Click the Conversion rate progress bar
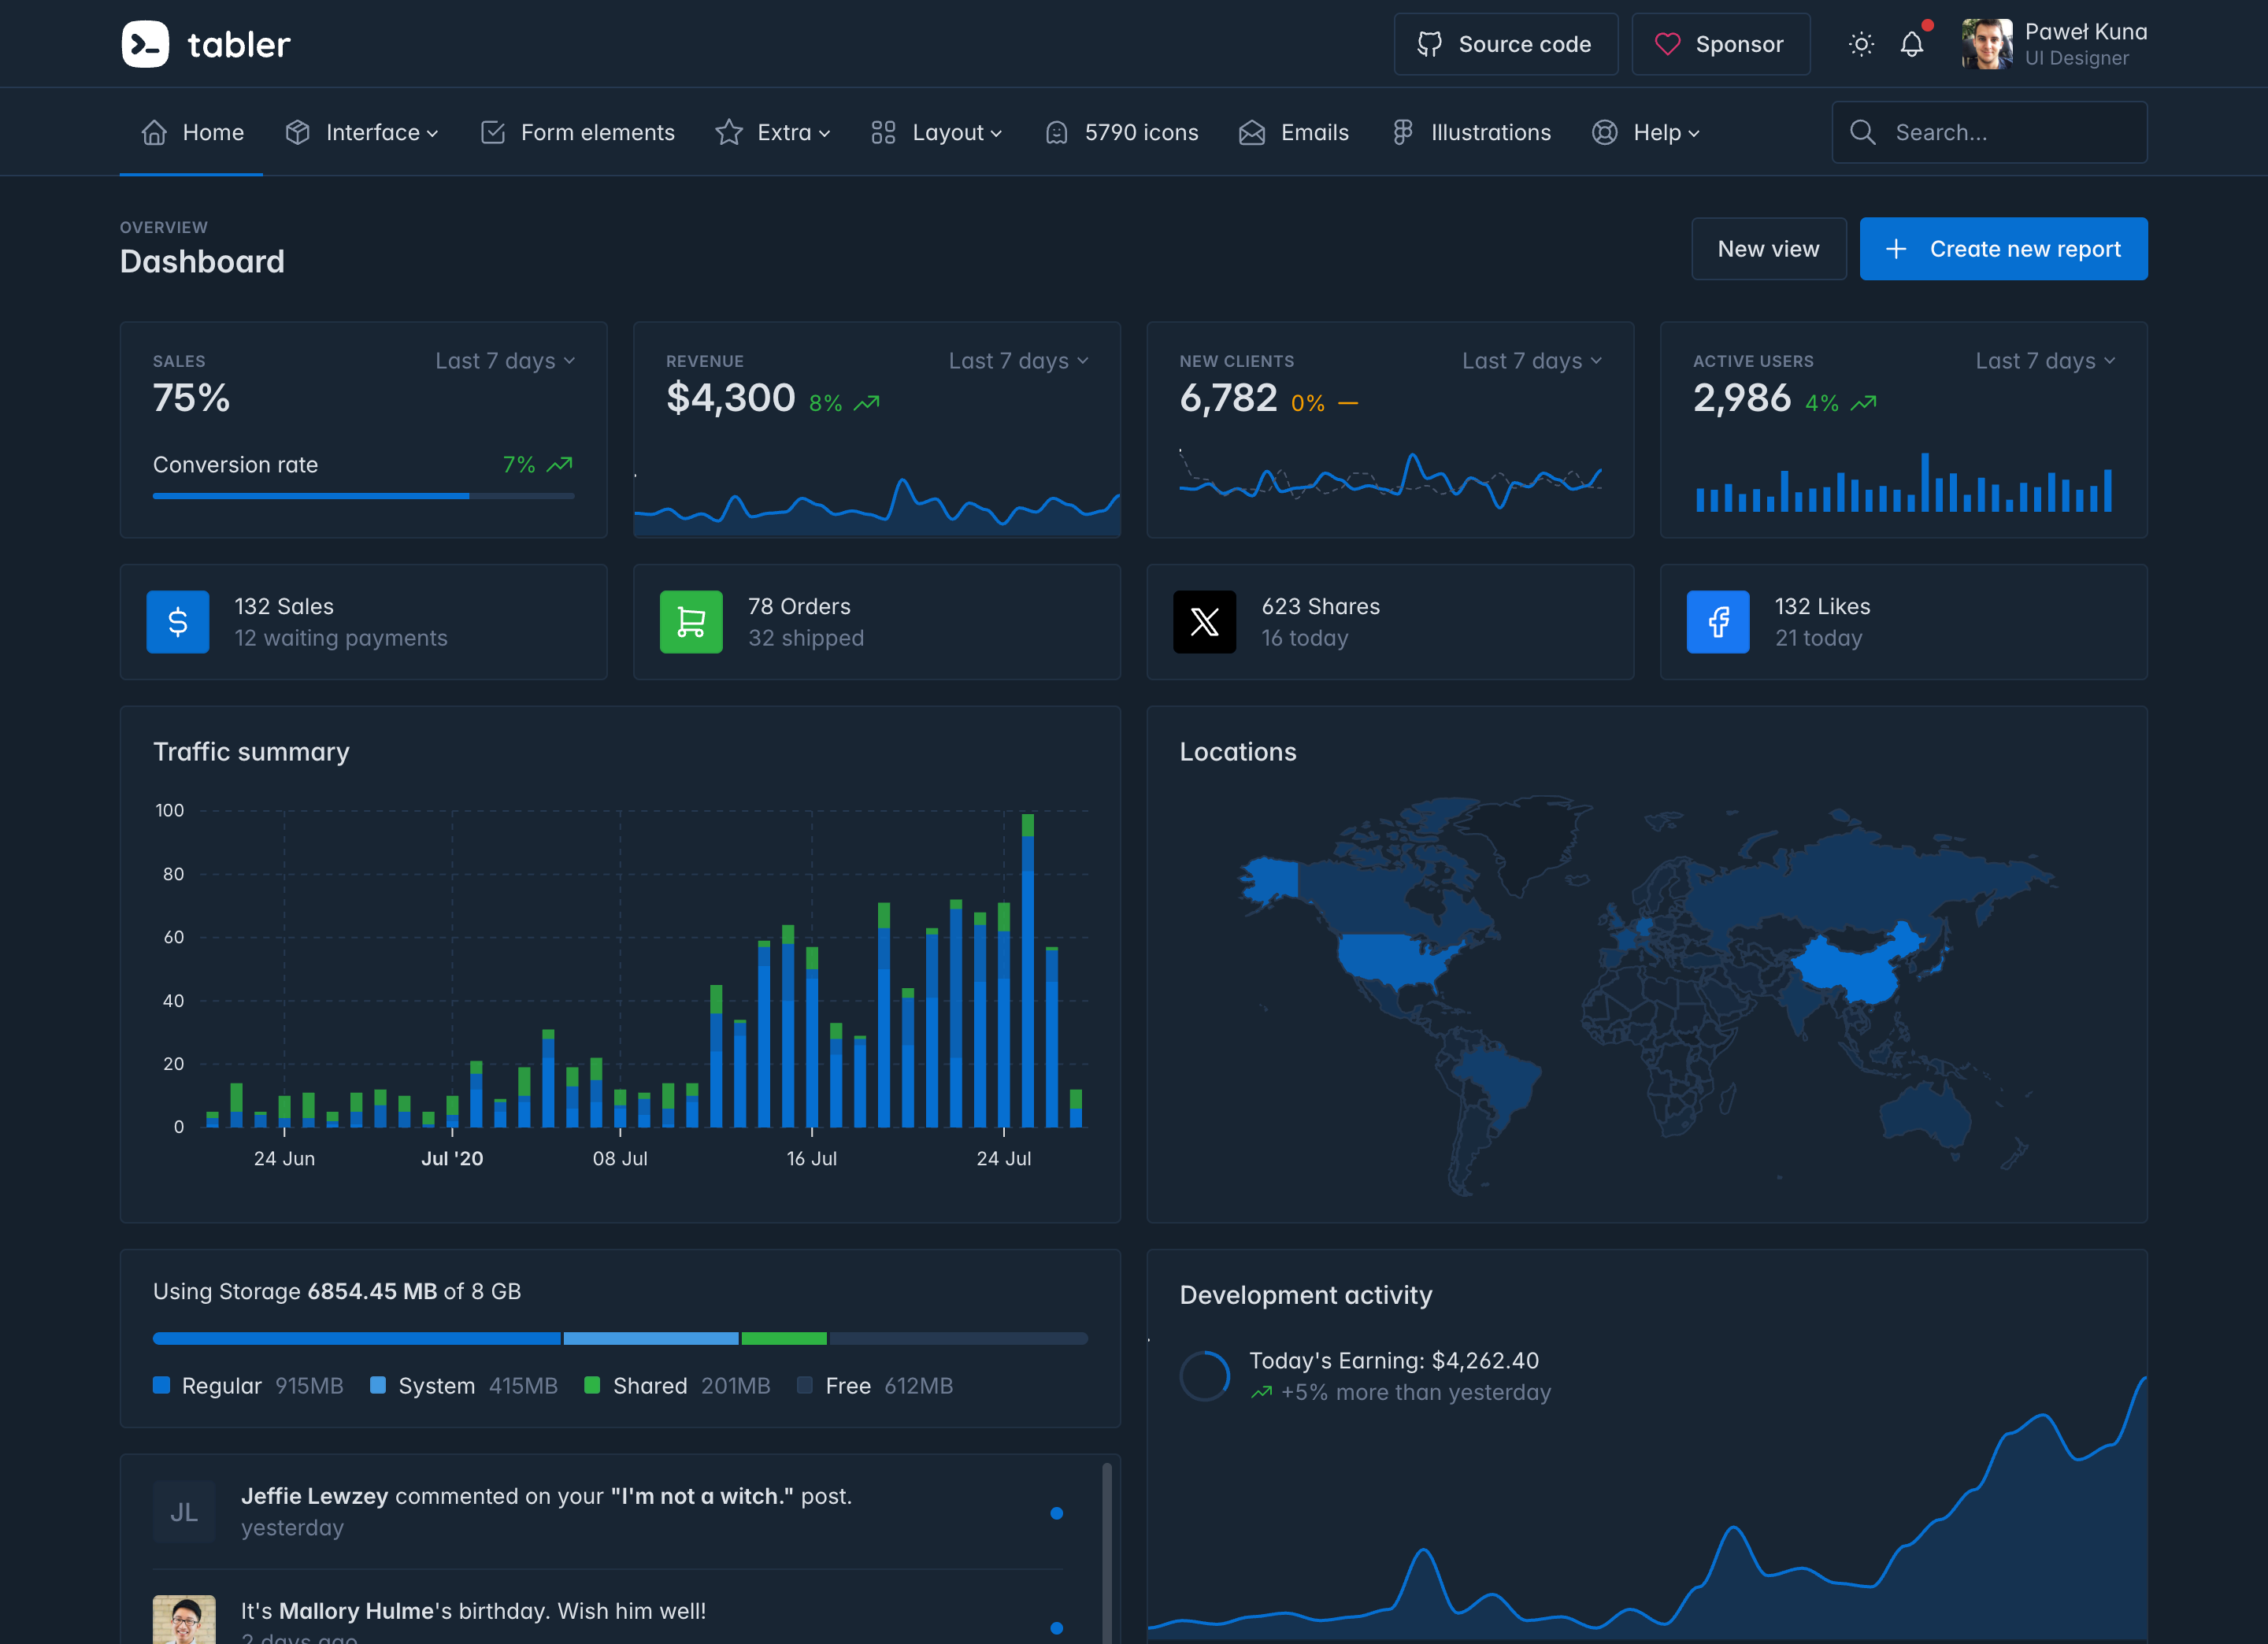The image size is (2268, 1644). click(363, 496)
